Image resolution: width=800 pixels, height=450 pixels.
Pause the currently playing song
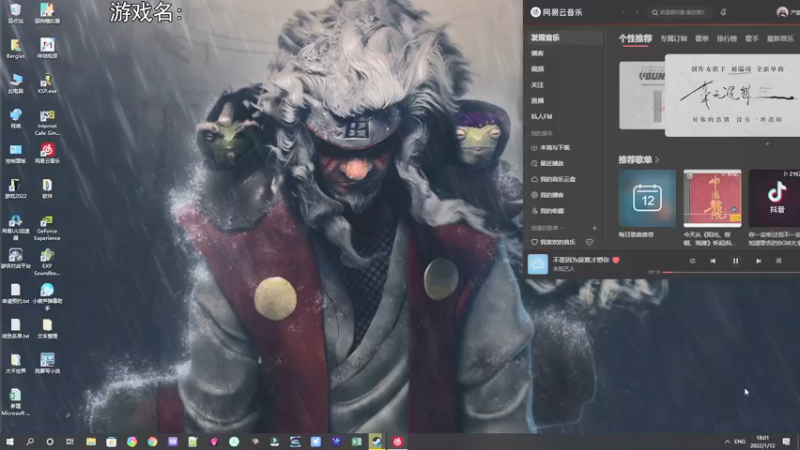click(735, 261)
